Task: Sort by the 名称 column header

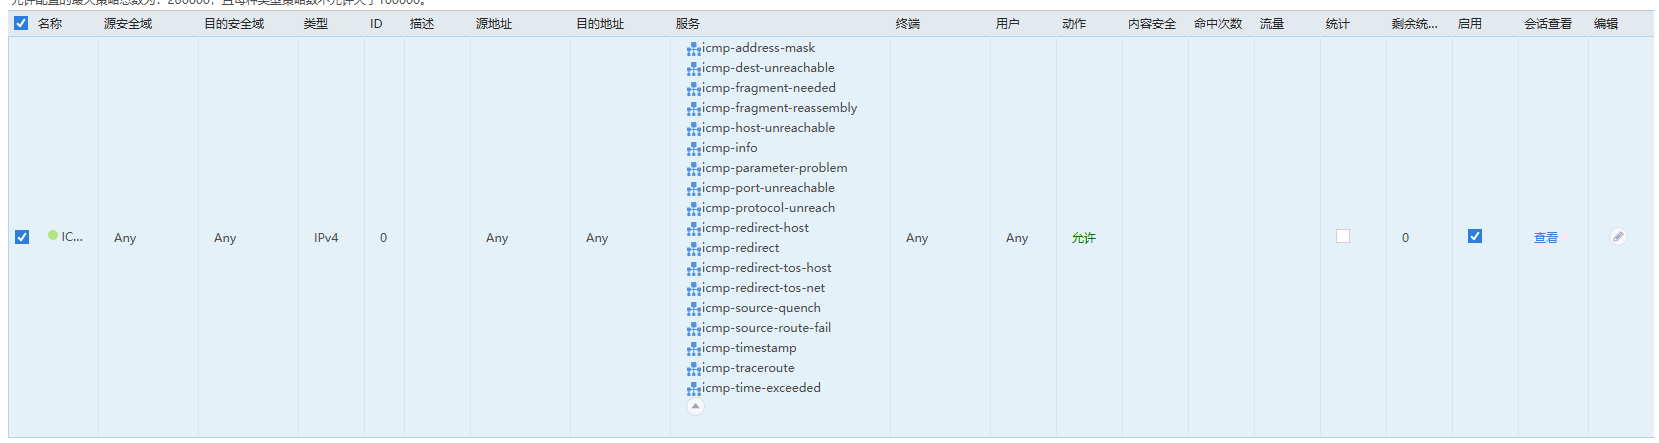Action: (50, 24)
